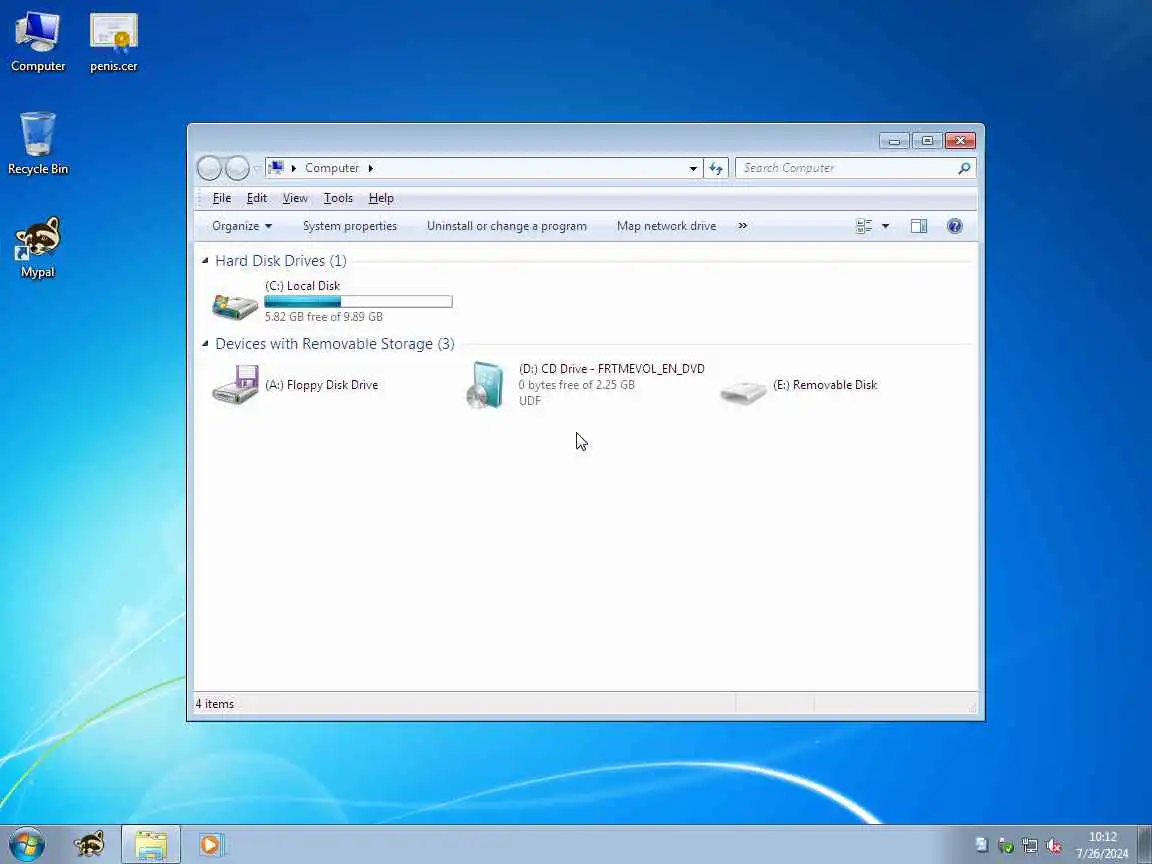Open the recent pages dropdown arrow
The image size is (1152, 864).
(257, 168)
